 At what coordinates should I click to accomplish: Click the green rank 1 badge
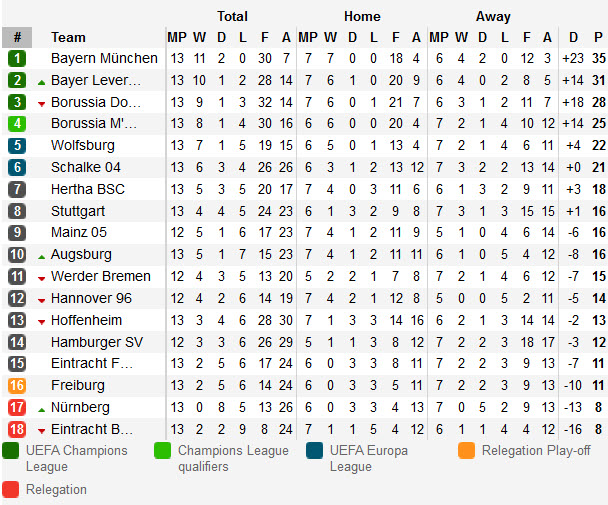(17, 59)
